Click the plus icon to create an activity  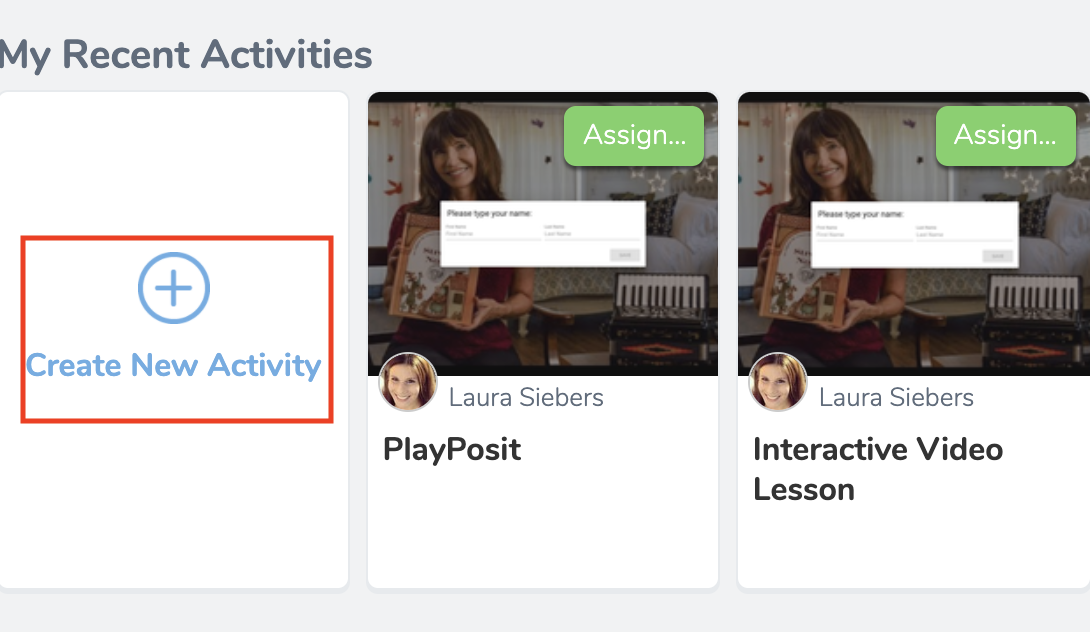pos(174,287)
